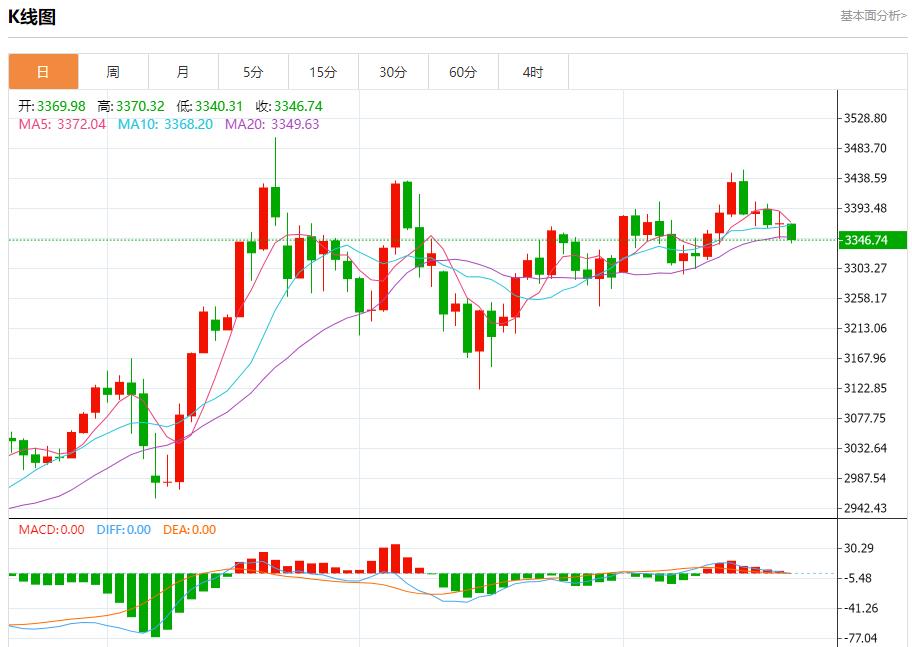Click the rightmost green candlestick
The height and width of the screenshot is (647, 912).
tap(792, 232)
